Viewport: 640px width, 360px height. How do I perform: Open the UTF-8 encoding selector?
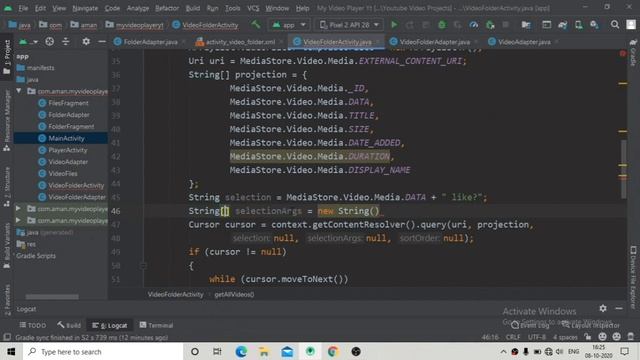click(537, 337)
